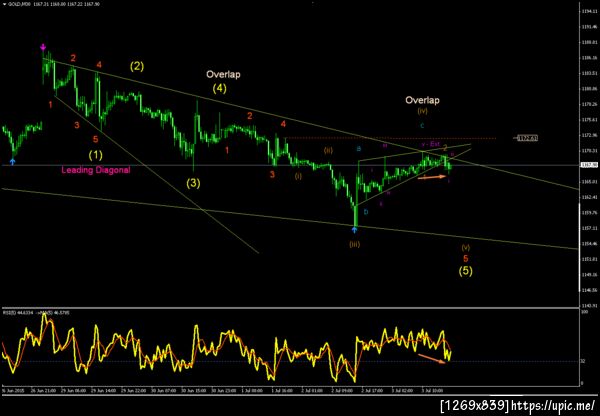Click the yellow (4) wave label

click(220, 89)
